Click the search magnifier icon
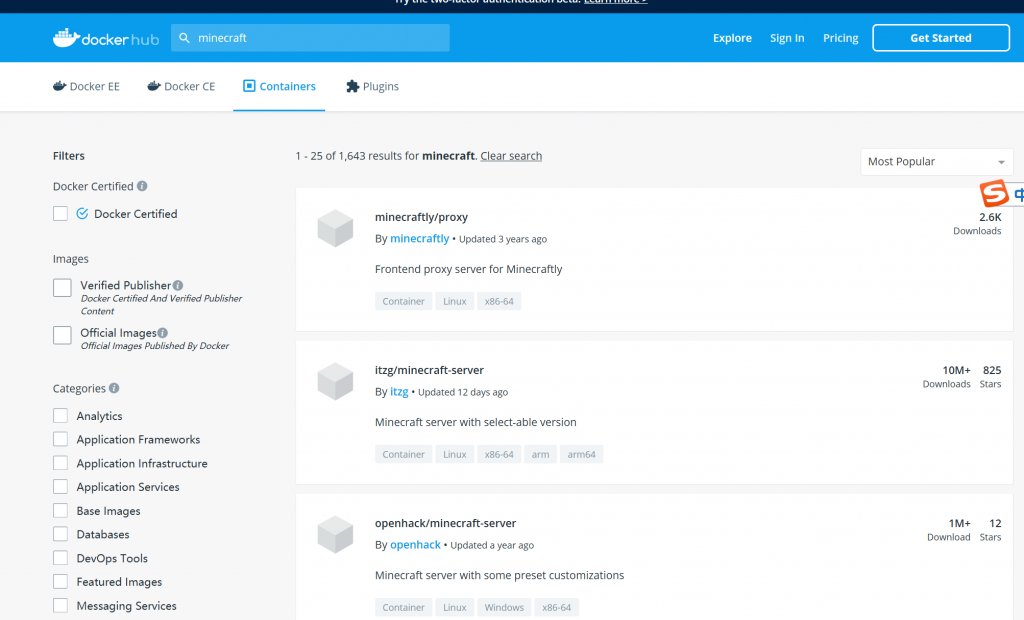Image resolution: width=1024 pixels, height=620 pixels. (184, 38)
